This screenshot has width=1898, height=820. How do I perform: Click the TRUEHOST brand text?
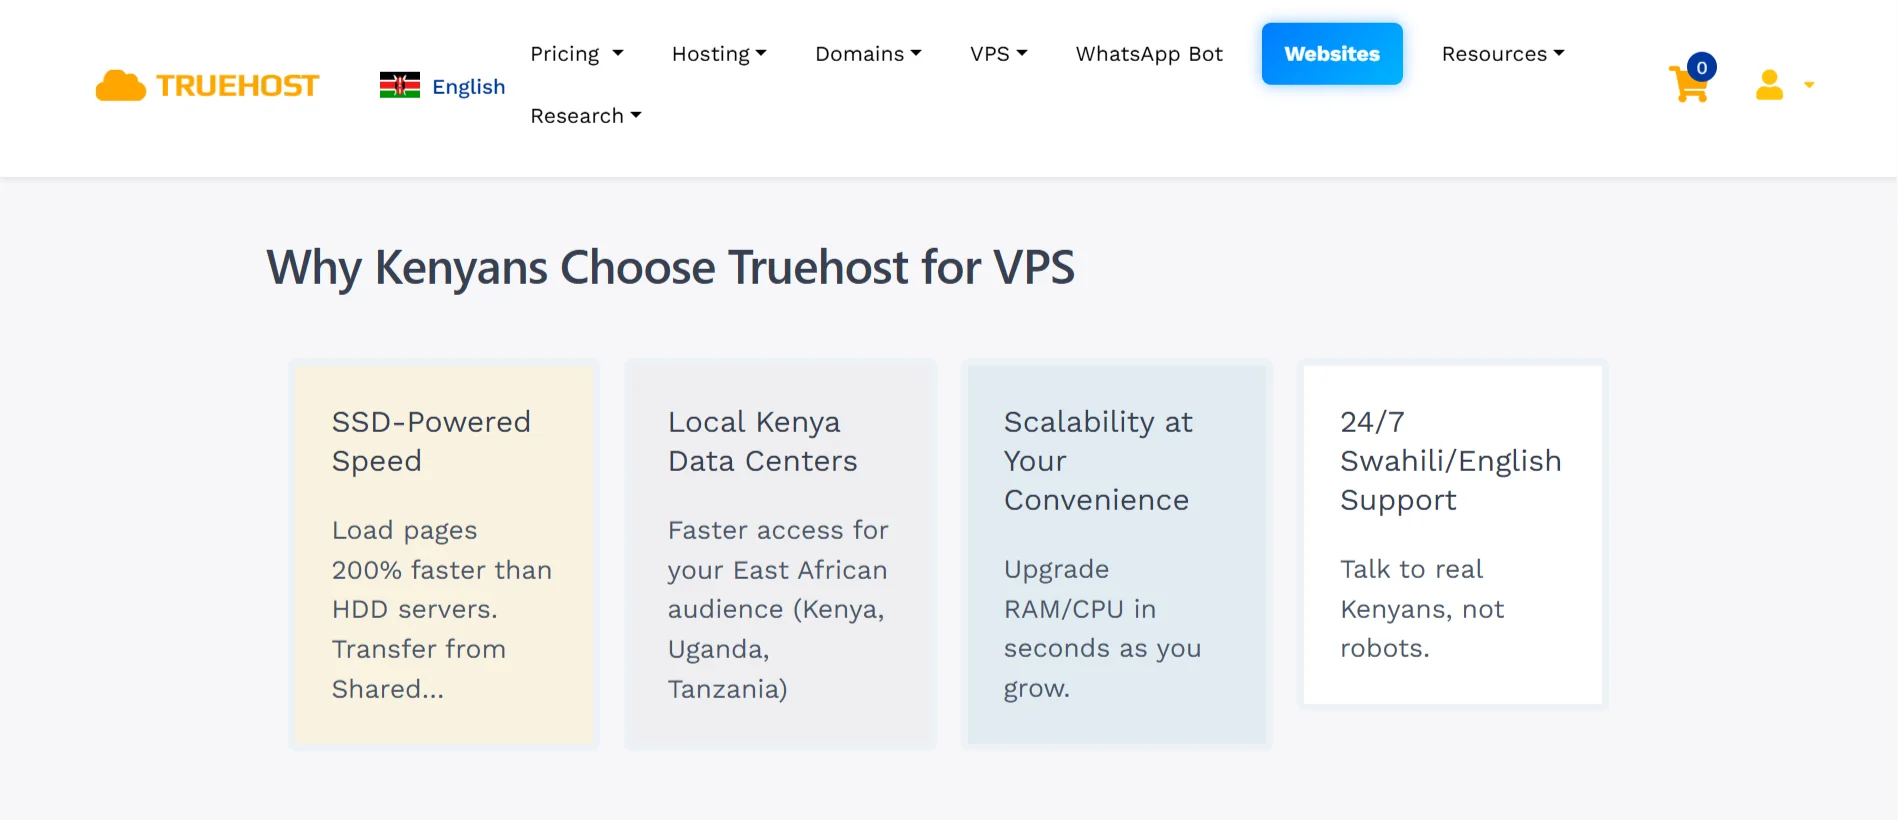pyautogui.click(x=238, y=86)
